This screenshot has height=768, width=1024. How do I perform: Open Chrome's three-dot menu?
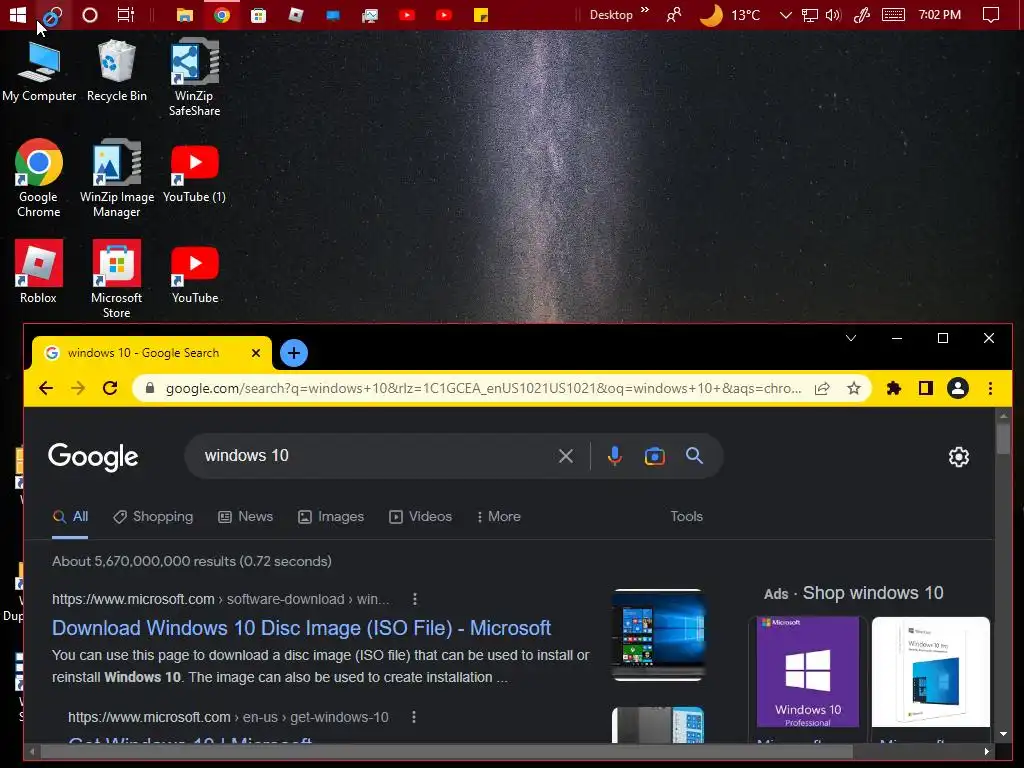coord(991,389)
